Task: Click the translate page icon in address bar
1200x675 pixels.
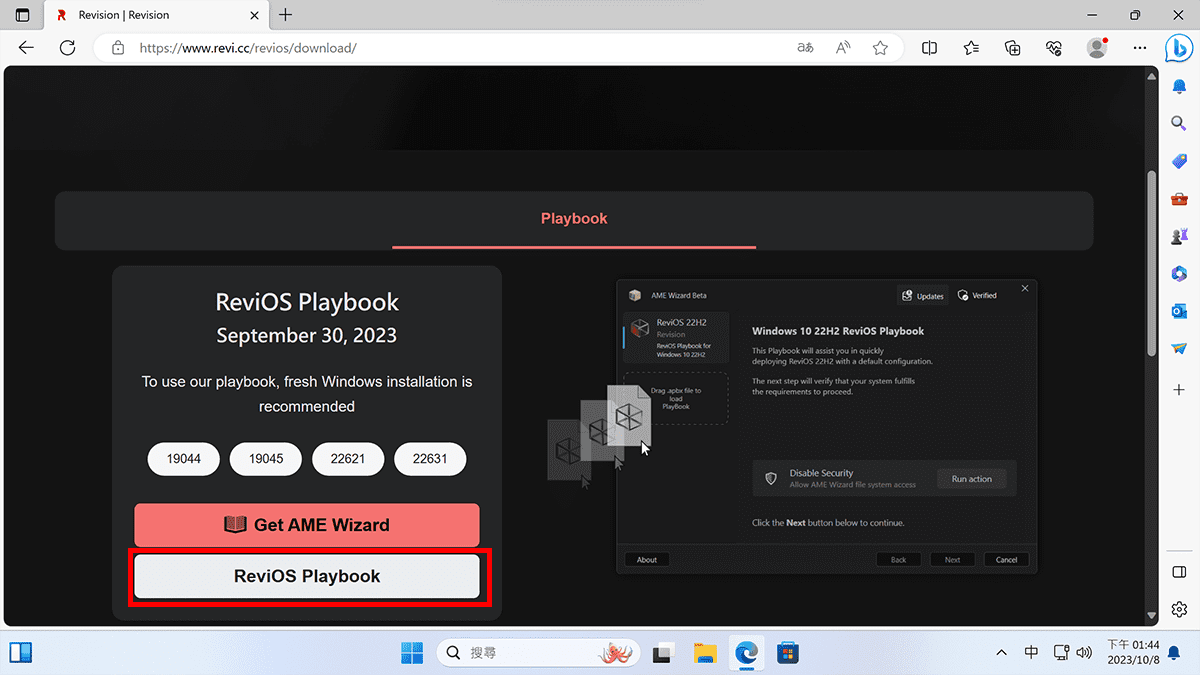Action: pos(805,48)
